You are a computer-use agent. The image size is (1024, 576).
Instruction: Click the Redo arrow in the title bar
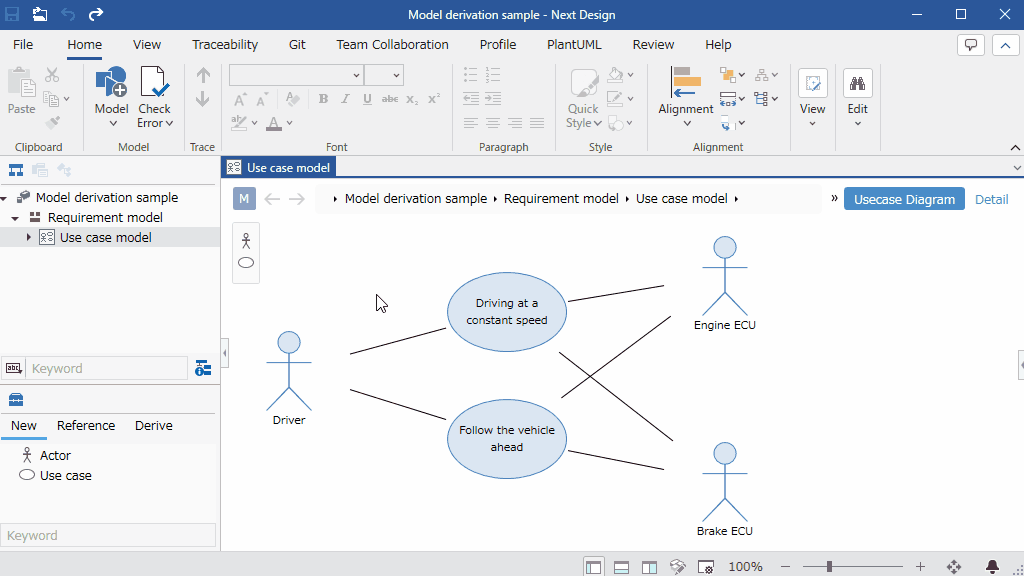(x=96, y=14)
